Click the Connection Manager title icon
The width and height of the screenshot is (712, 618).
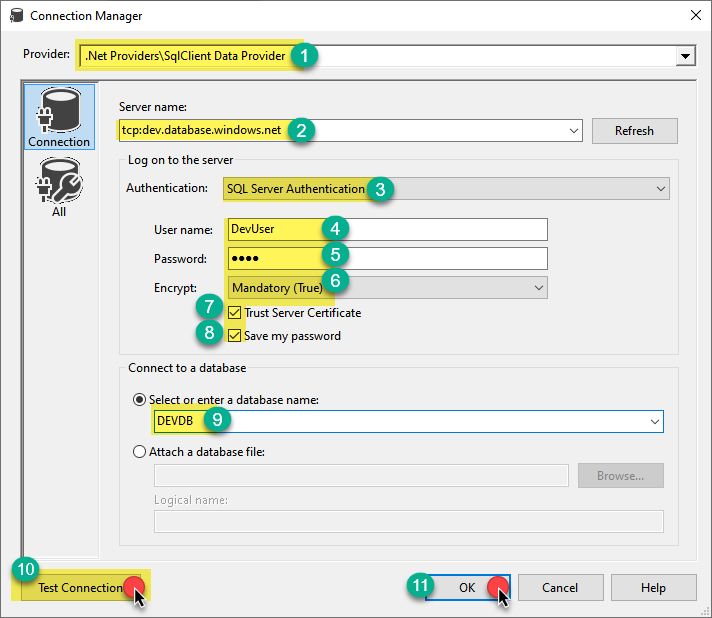[x=16, y=15]
